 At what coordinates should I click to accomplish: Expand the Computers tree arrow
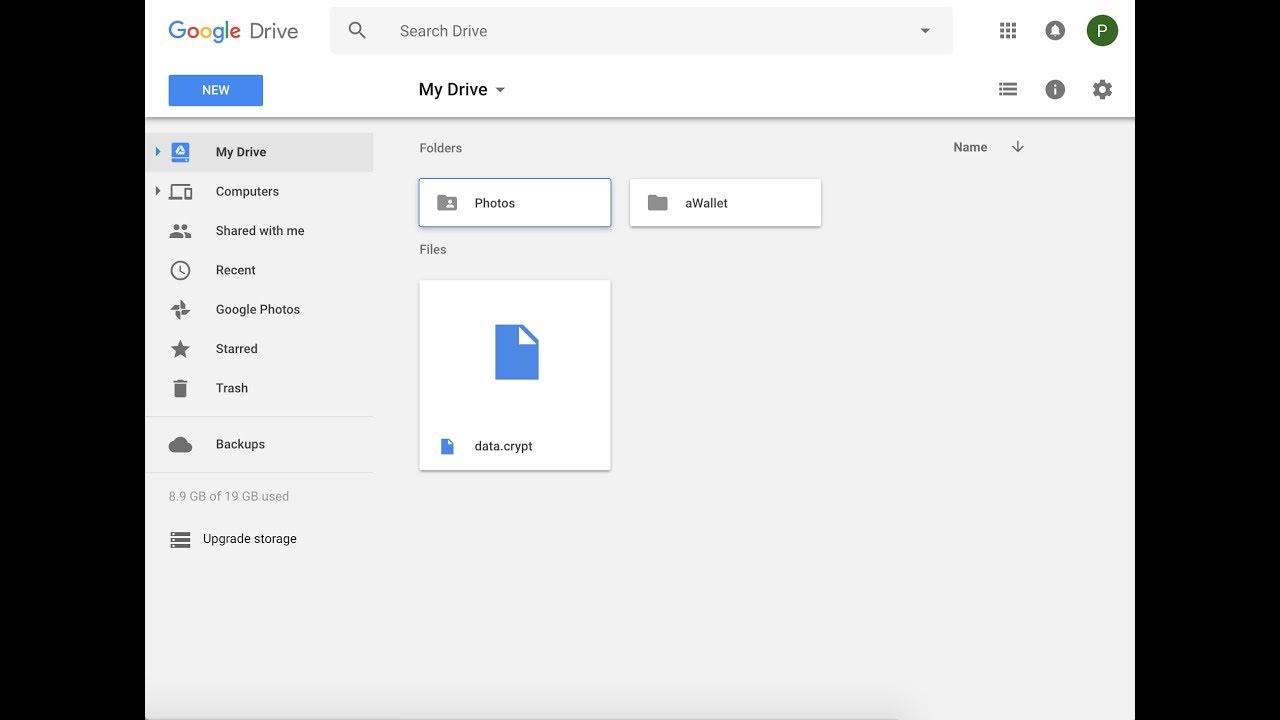click(x=157, y=191)
